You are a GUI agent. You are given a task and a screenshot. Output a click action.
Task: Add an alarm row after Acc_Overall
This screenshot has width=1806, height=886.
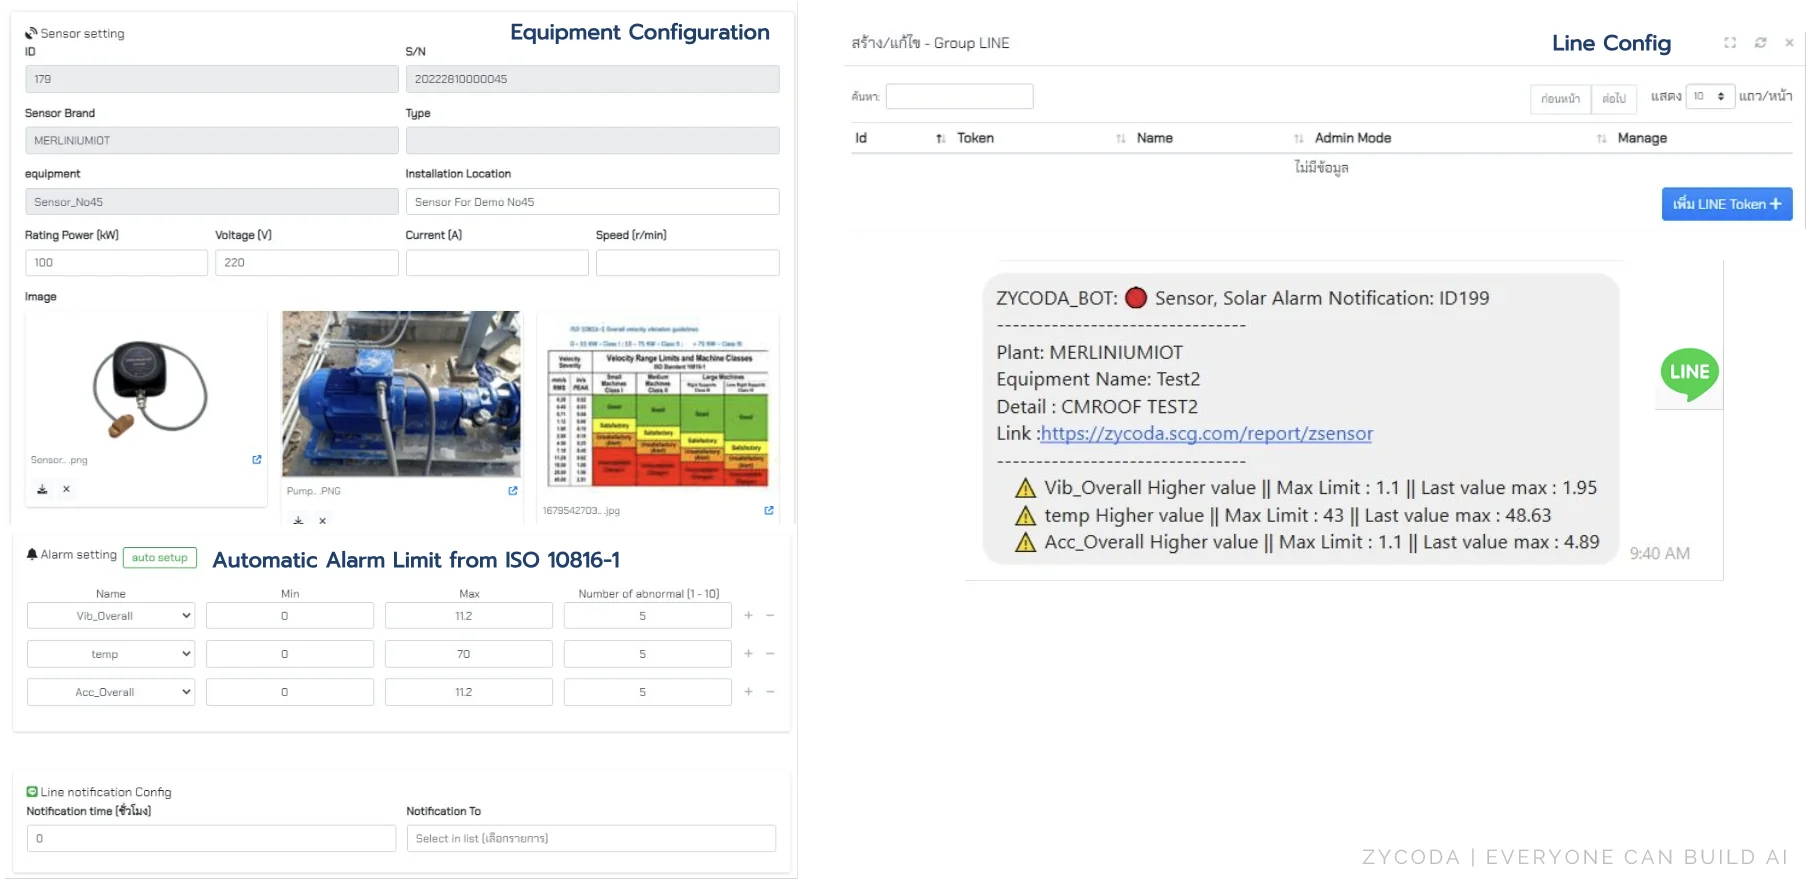748,692
